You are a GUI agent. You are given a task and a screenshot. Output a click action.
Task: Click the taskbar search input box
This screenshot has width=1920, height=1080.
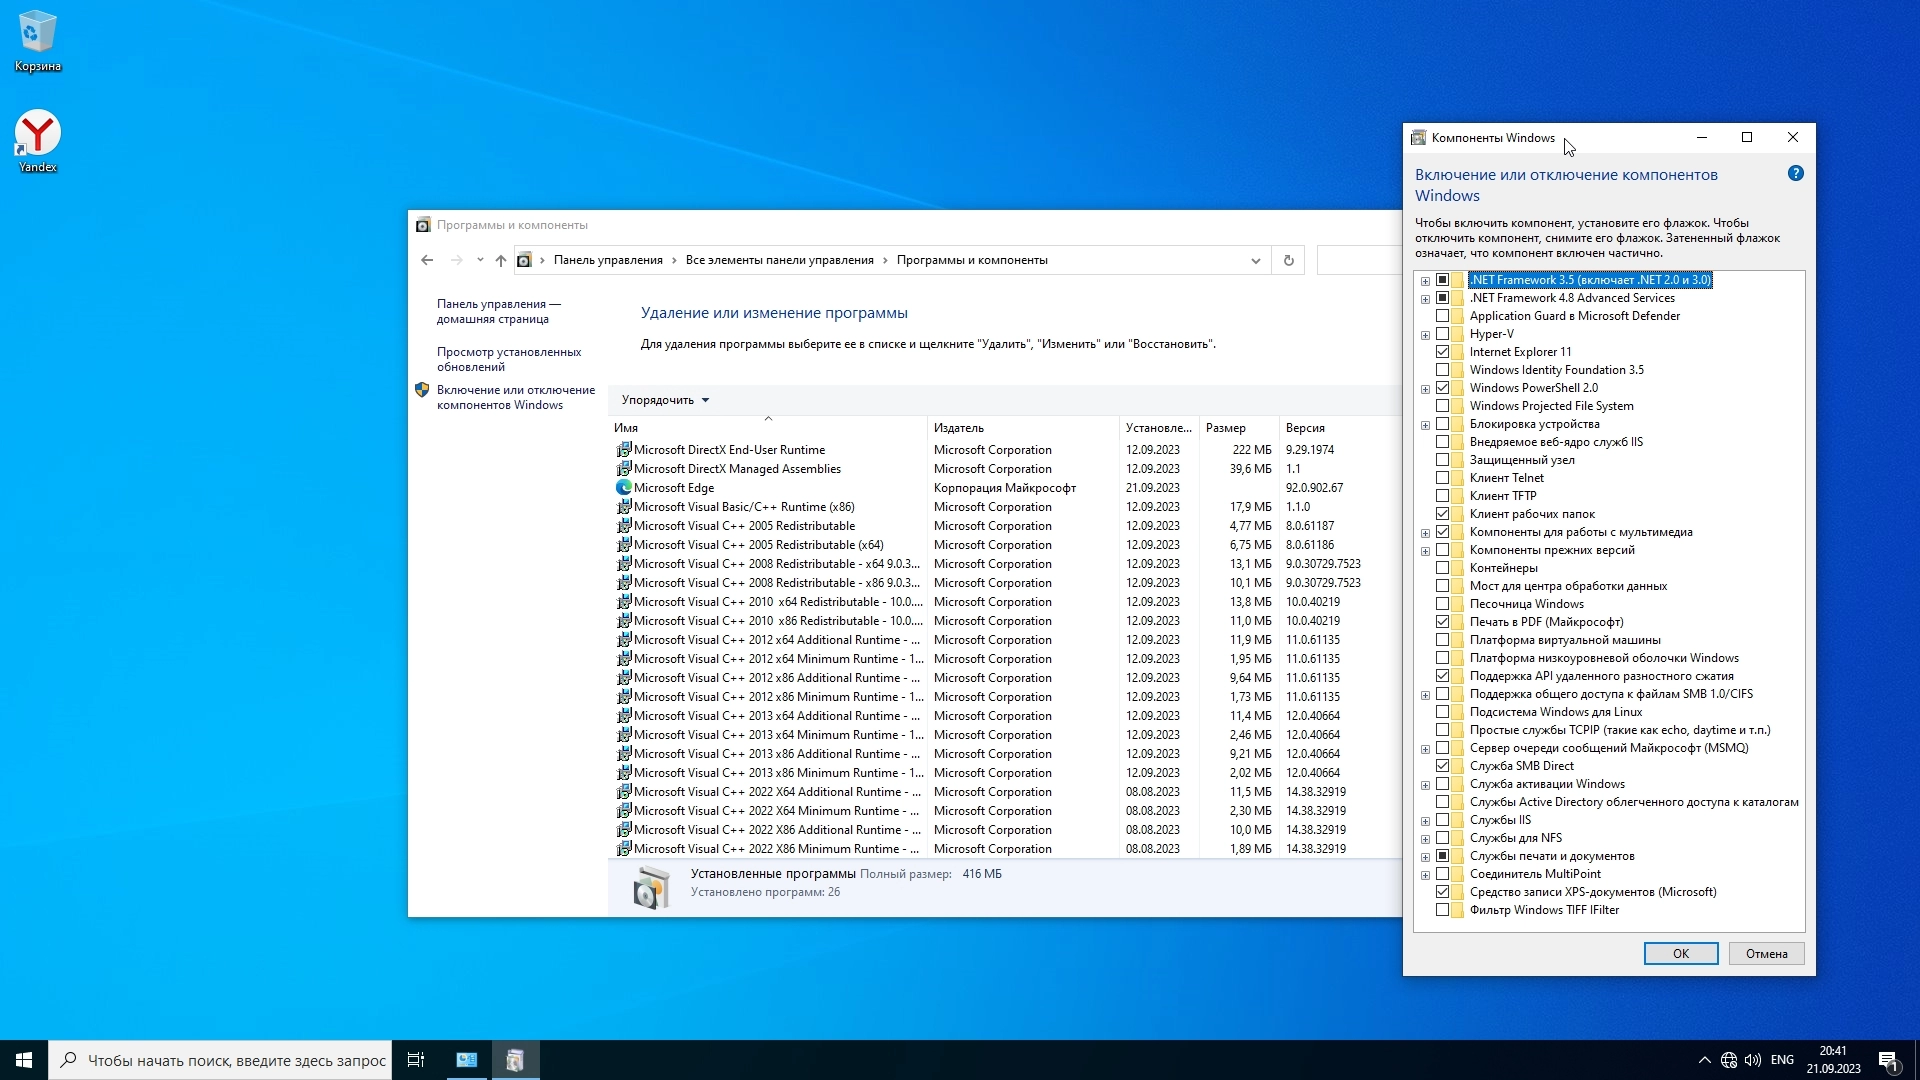pyautogui.click(x=235, y=1060)
